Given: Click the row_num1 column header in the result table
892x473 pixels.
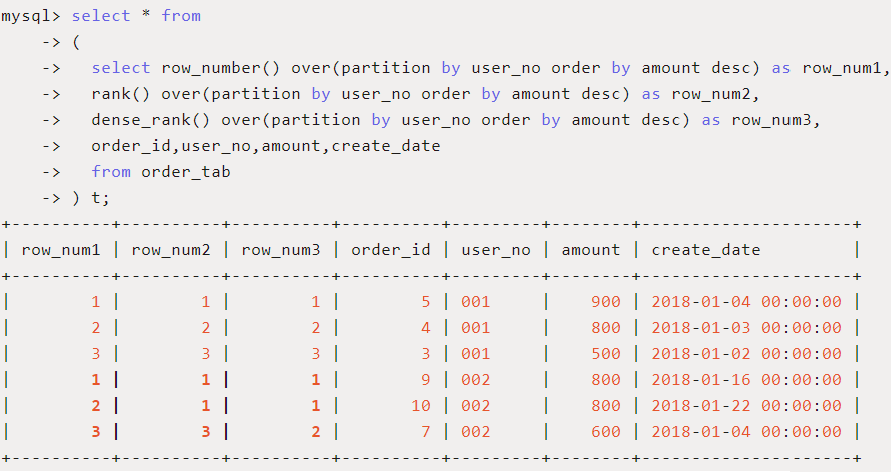Looking at the screenshot, I should point(61,250).
